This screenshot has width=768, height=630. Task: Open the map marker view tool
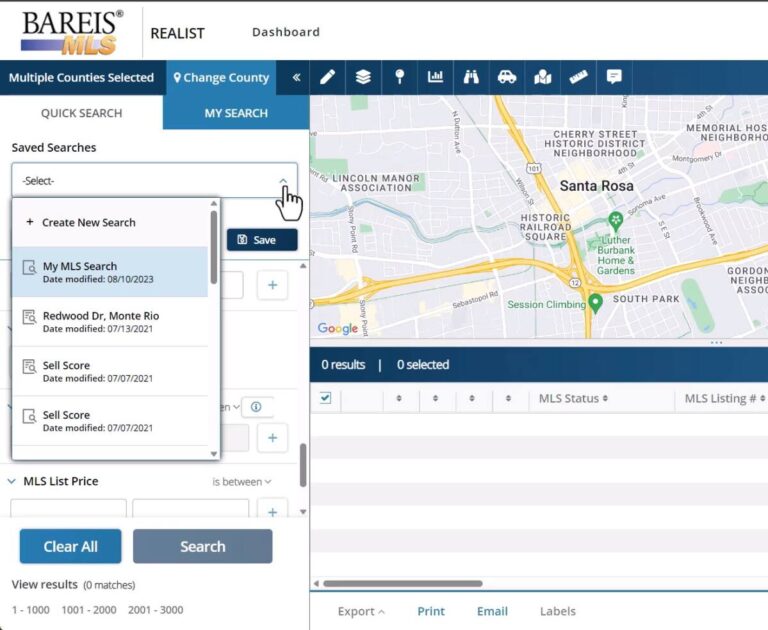click(543, 77)
